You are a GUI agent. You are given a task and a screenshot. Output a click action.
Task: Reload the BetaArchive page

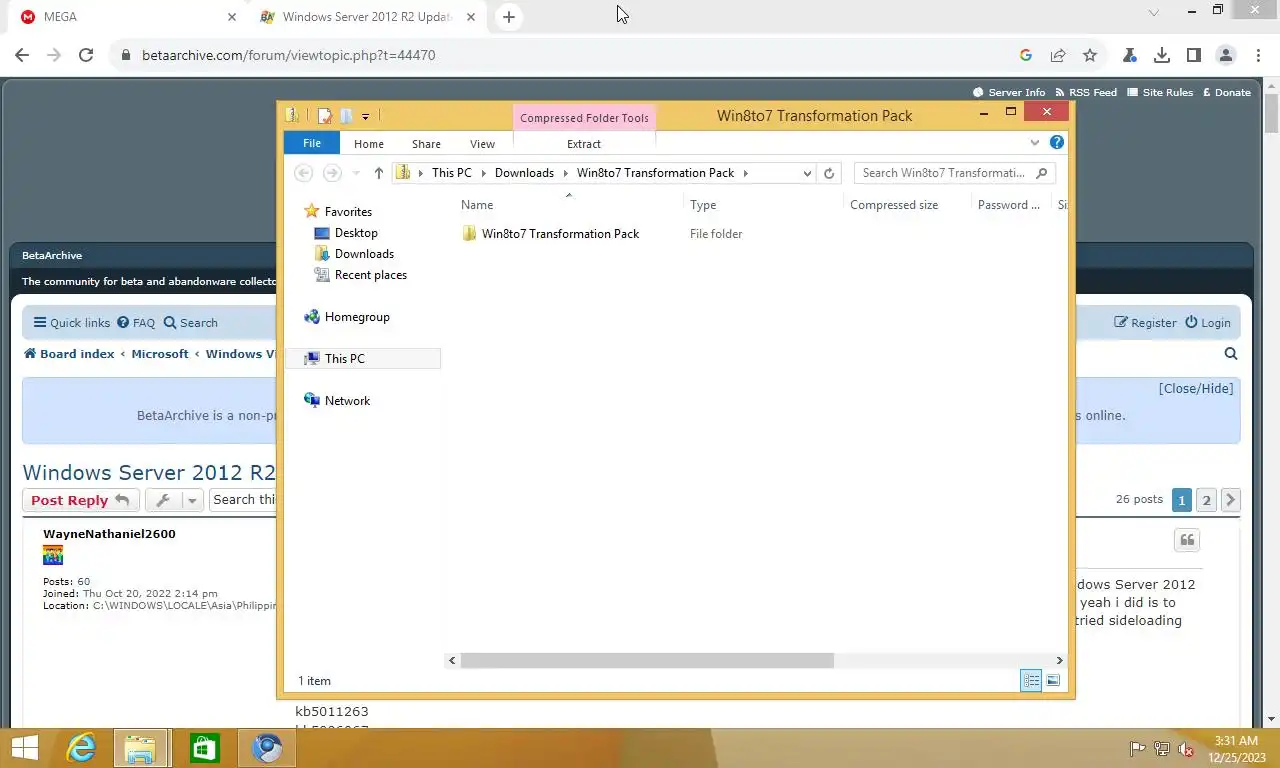point(86,55)
